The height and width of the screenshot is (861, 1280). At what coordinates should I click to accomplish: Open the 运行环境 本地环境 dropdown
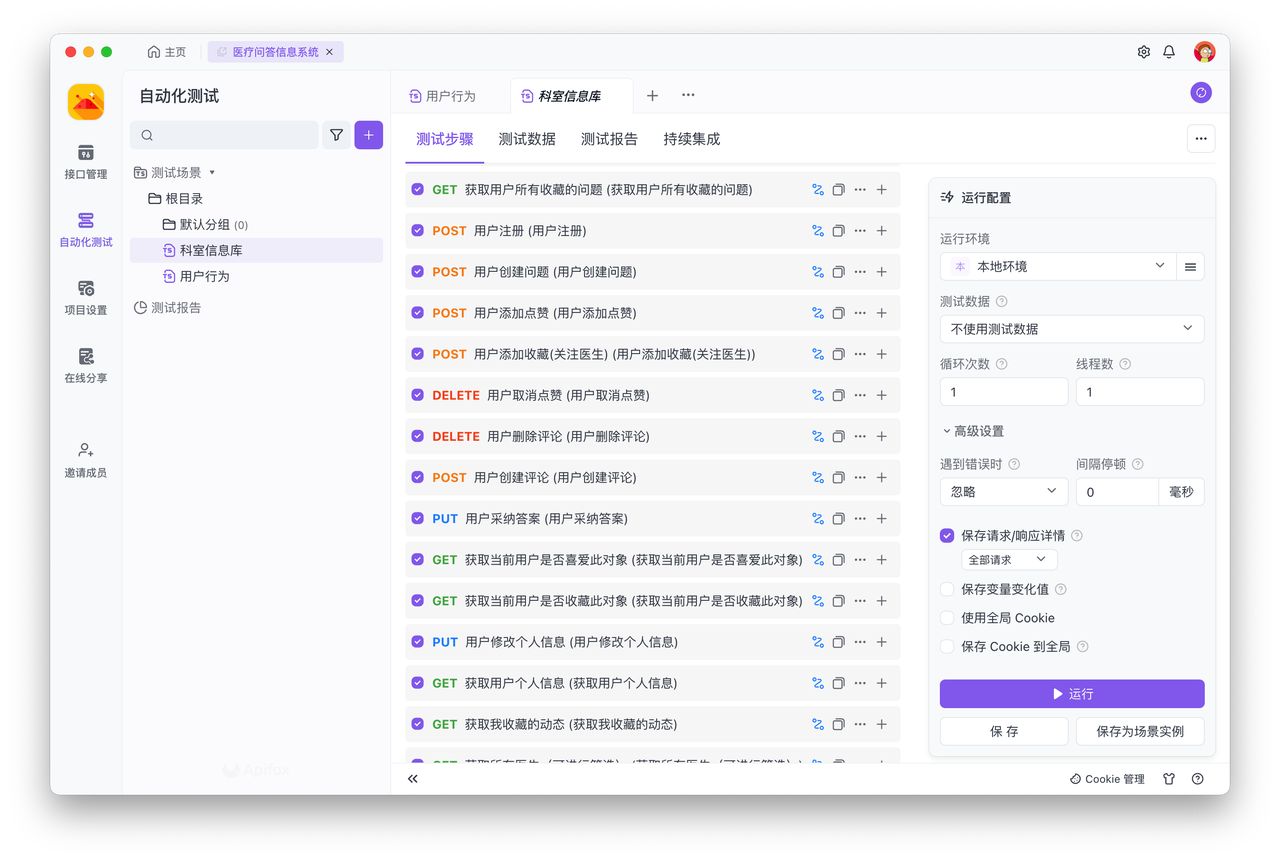tap(1057, 266)
